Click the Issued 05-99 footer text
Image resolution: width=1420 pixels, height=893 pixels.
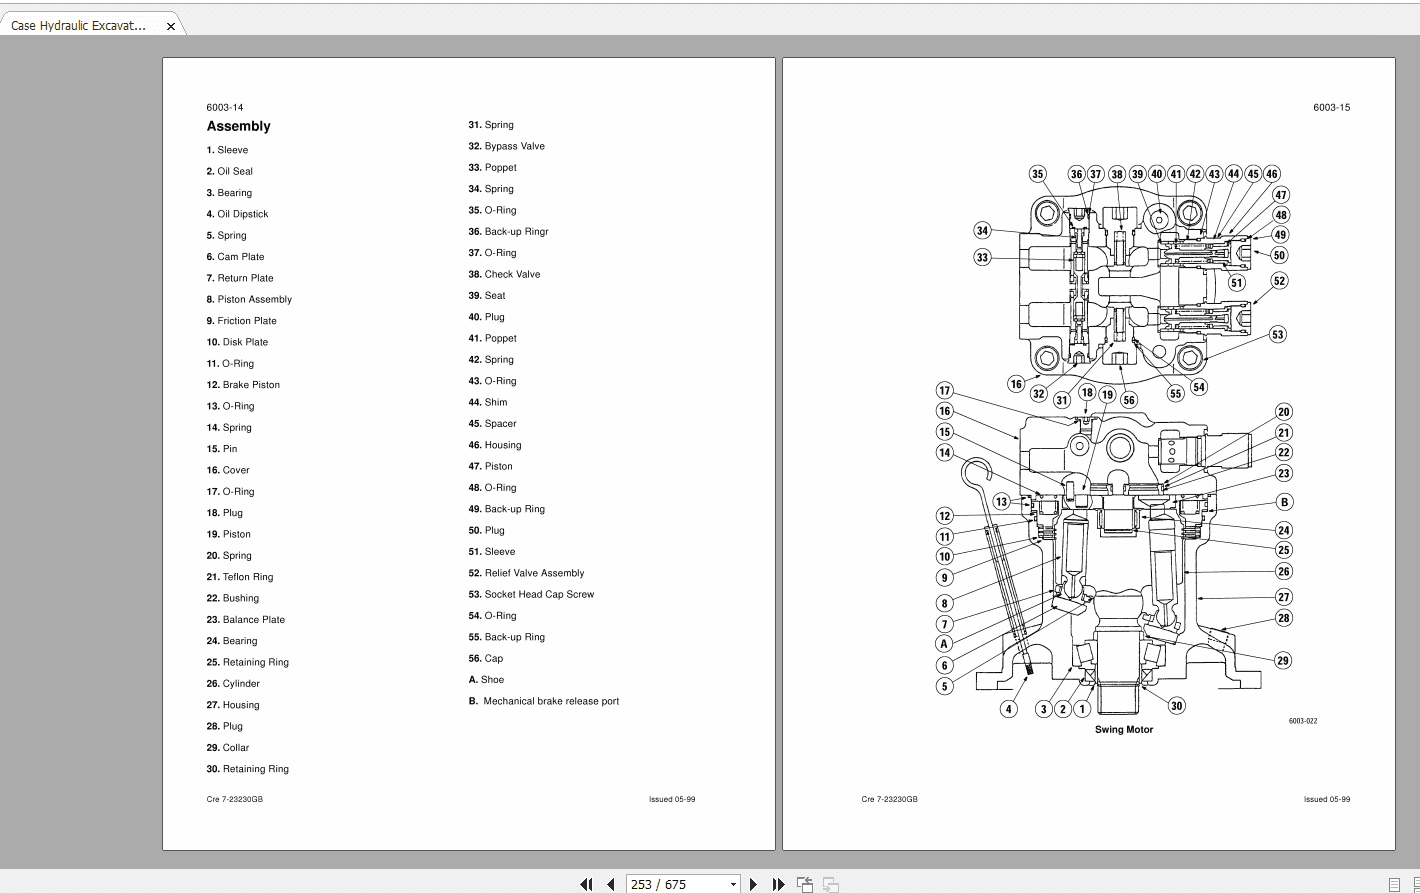pyautogui.click(x=671, y=798)
